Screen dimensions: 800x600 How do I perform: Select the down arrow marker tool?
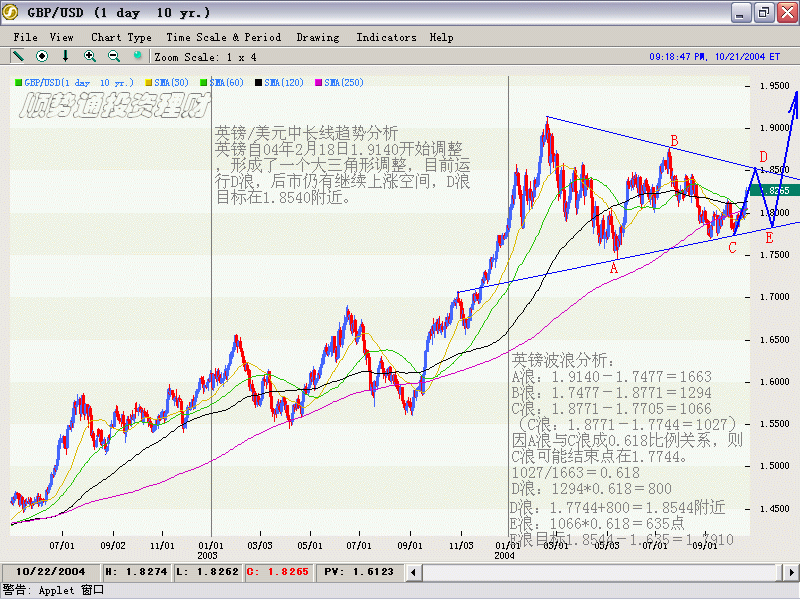(x=66, y=57)
